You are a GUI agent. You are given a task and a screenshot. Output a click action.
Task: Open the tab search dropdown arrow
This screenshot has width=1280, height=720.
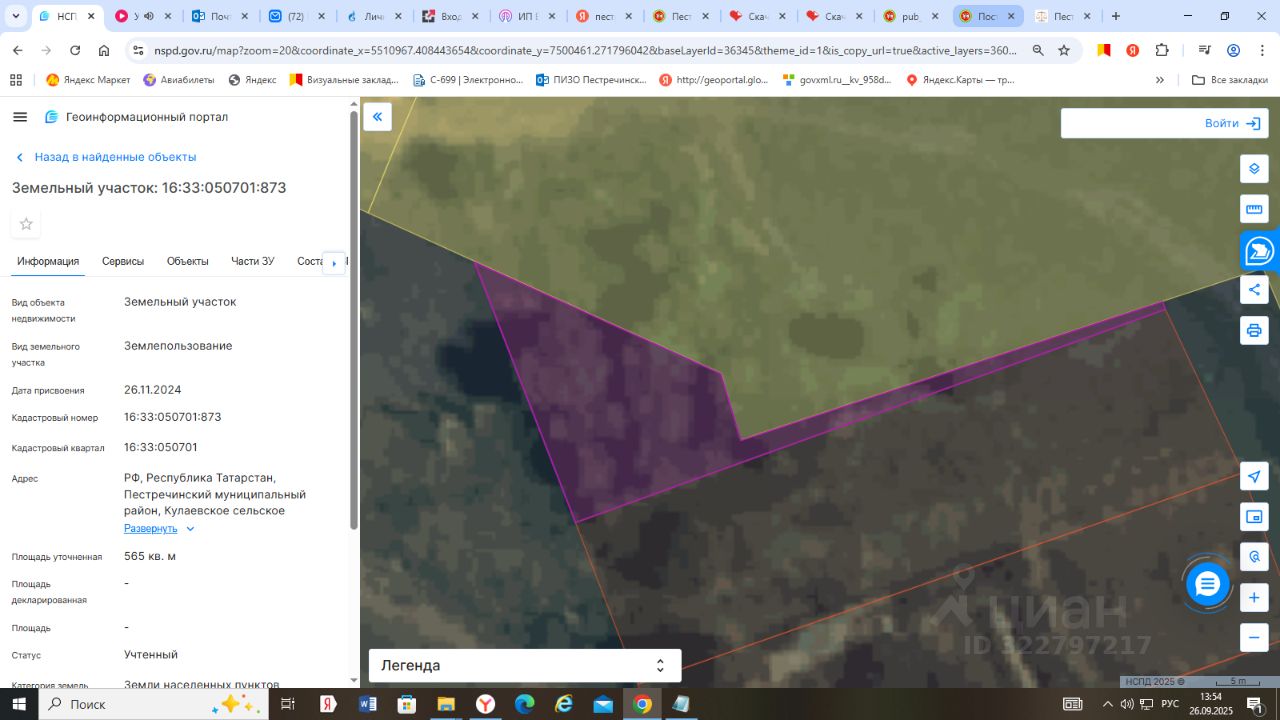tap(15, 16)
